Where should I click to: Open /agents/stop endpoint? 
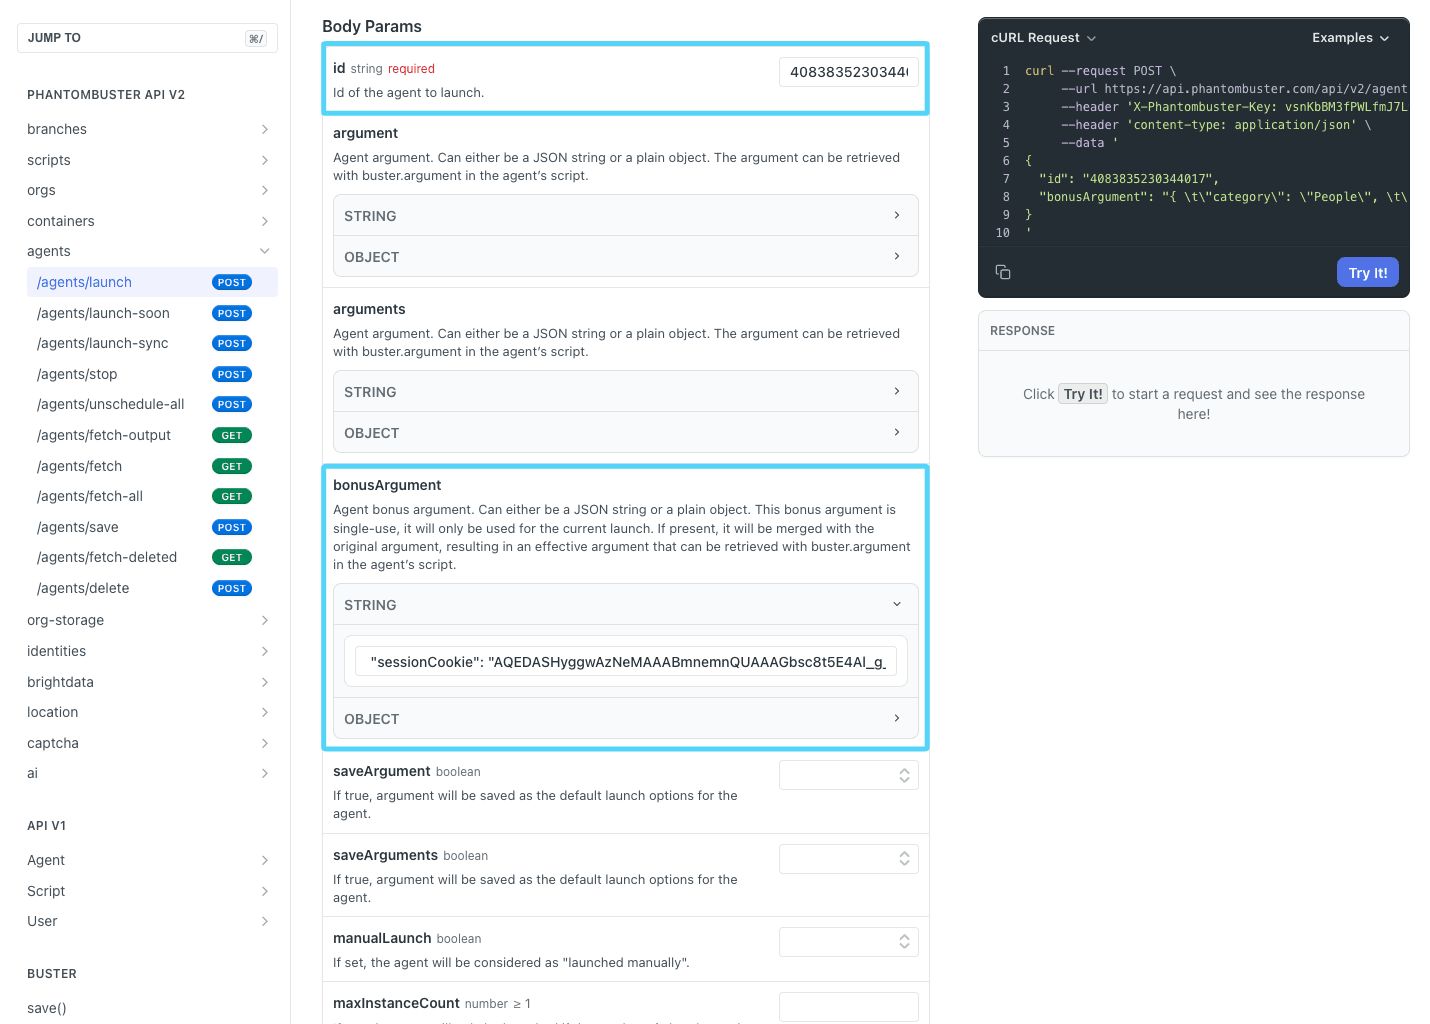[152, 374]
